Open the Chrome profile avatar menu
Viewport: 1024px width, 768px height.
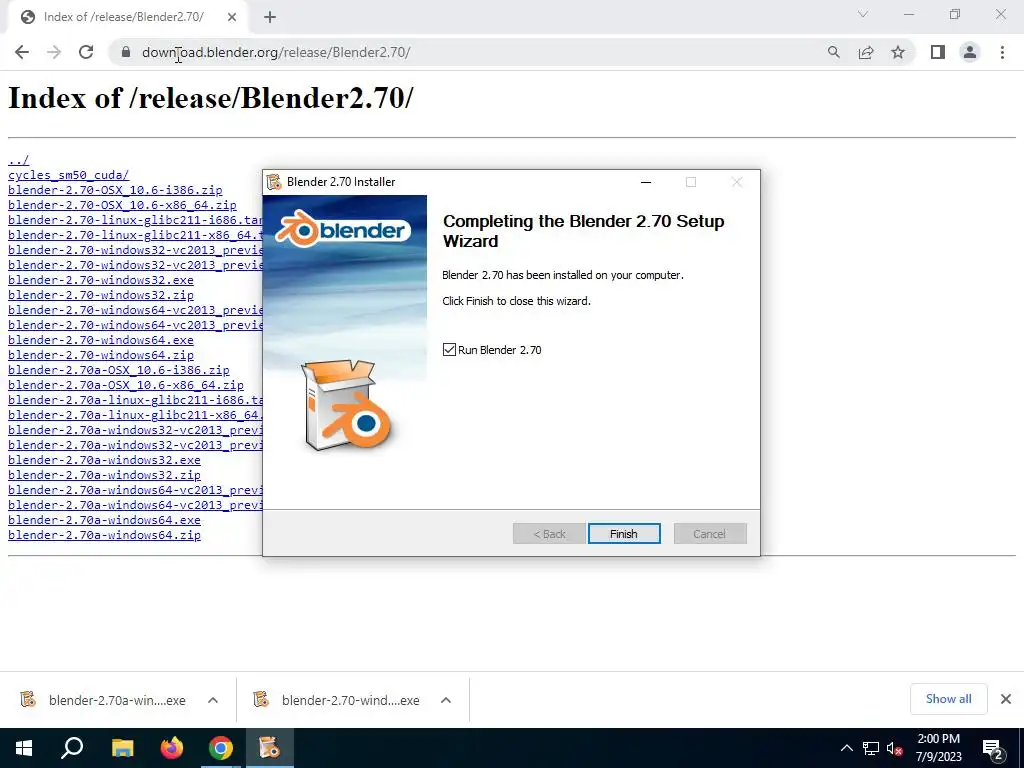tap(970, 52)
